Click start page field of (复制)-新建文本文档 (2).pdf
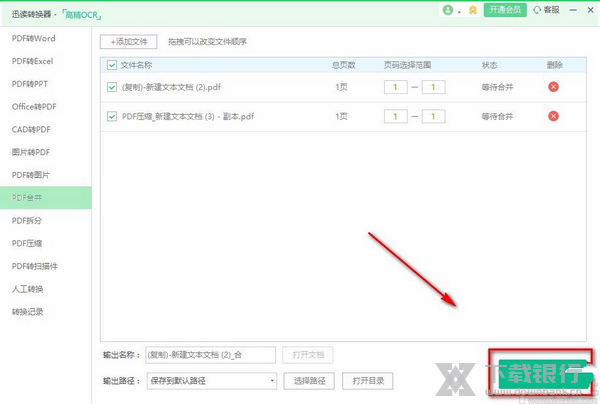600x404 pixels. click(396, 87)
